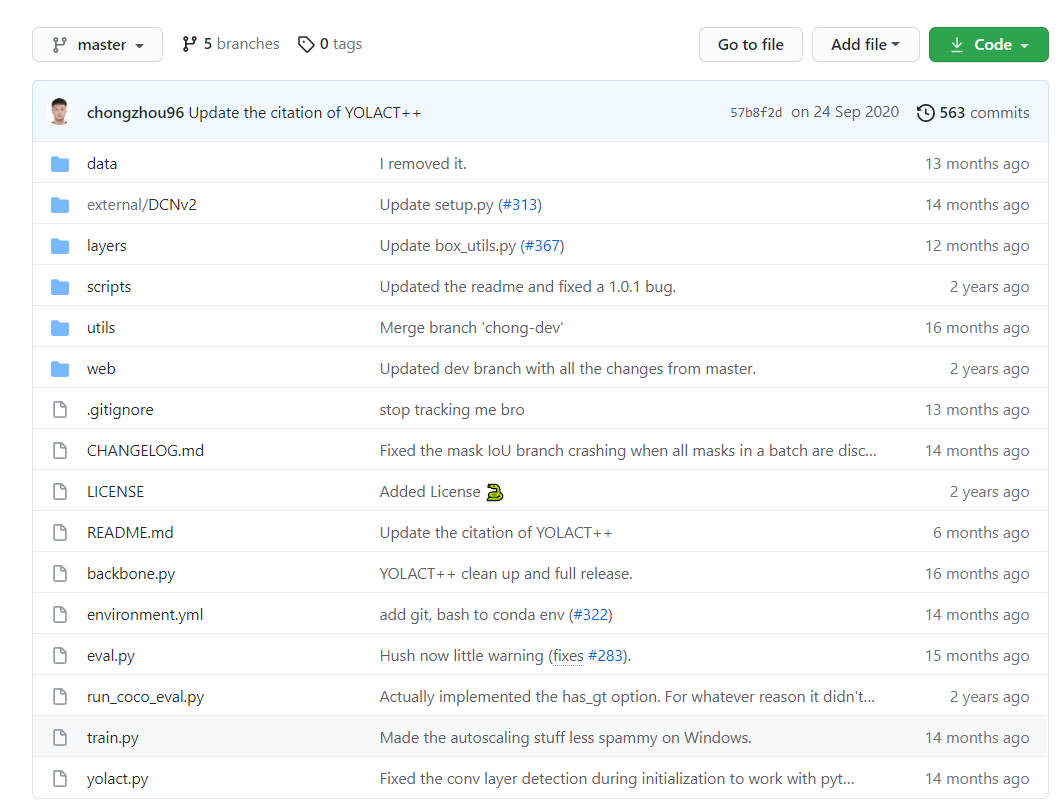Open the yolact.py file
This screenshot has width=1062, height=812.
117,779
